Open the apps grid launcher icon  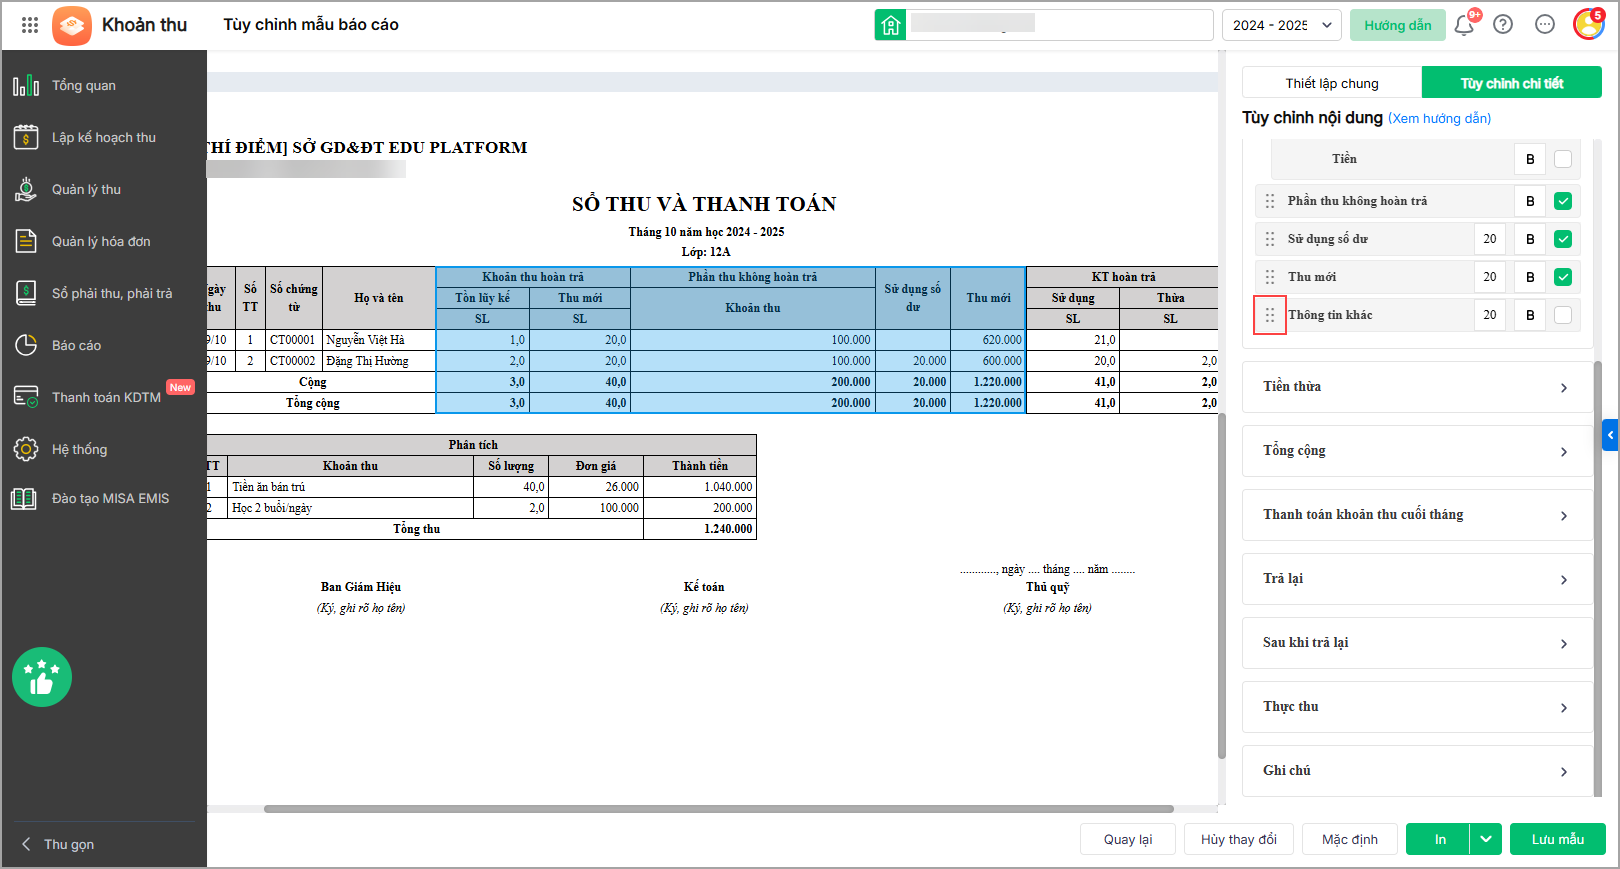click(x=30, y=25)
